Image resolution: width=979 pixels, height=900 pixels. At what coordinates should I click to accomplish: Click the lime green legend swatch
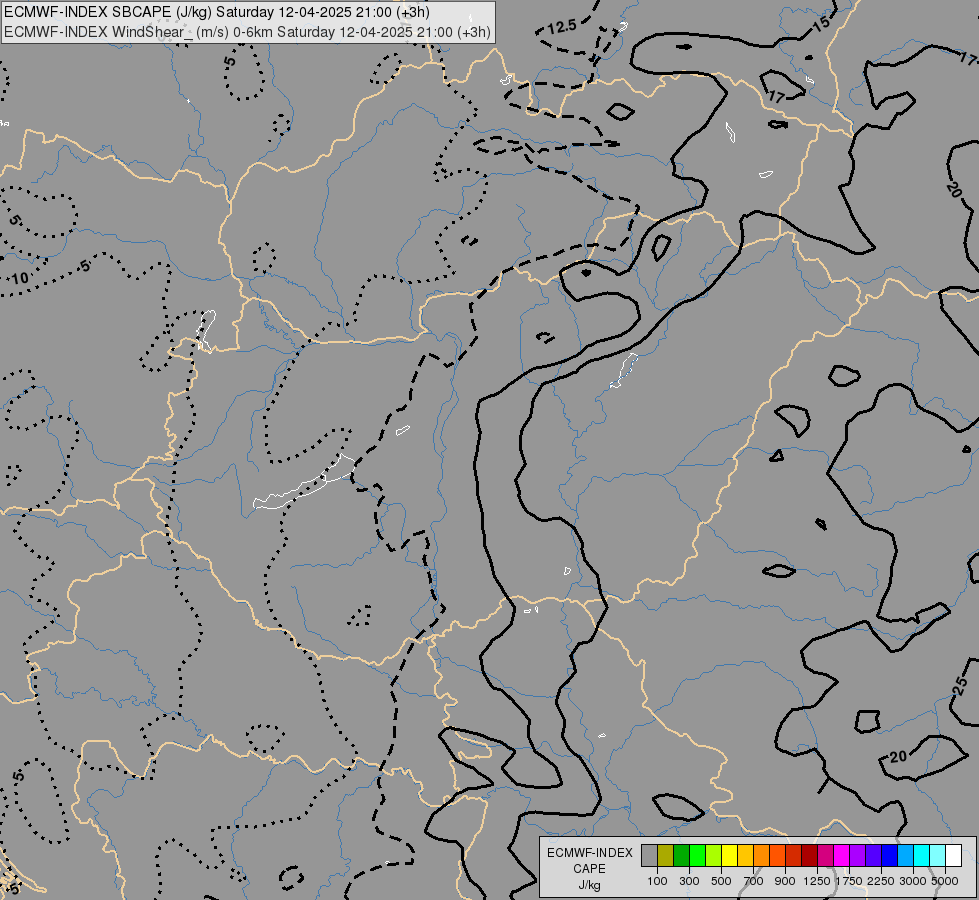[x=714, y=855]
